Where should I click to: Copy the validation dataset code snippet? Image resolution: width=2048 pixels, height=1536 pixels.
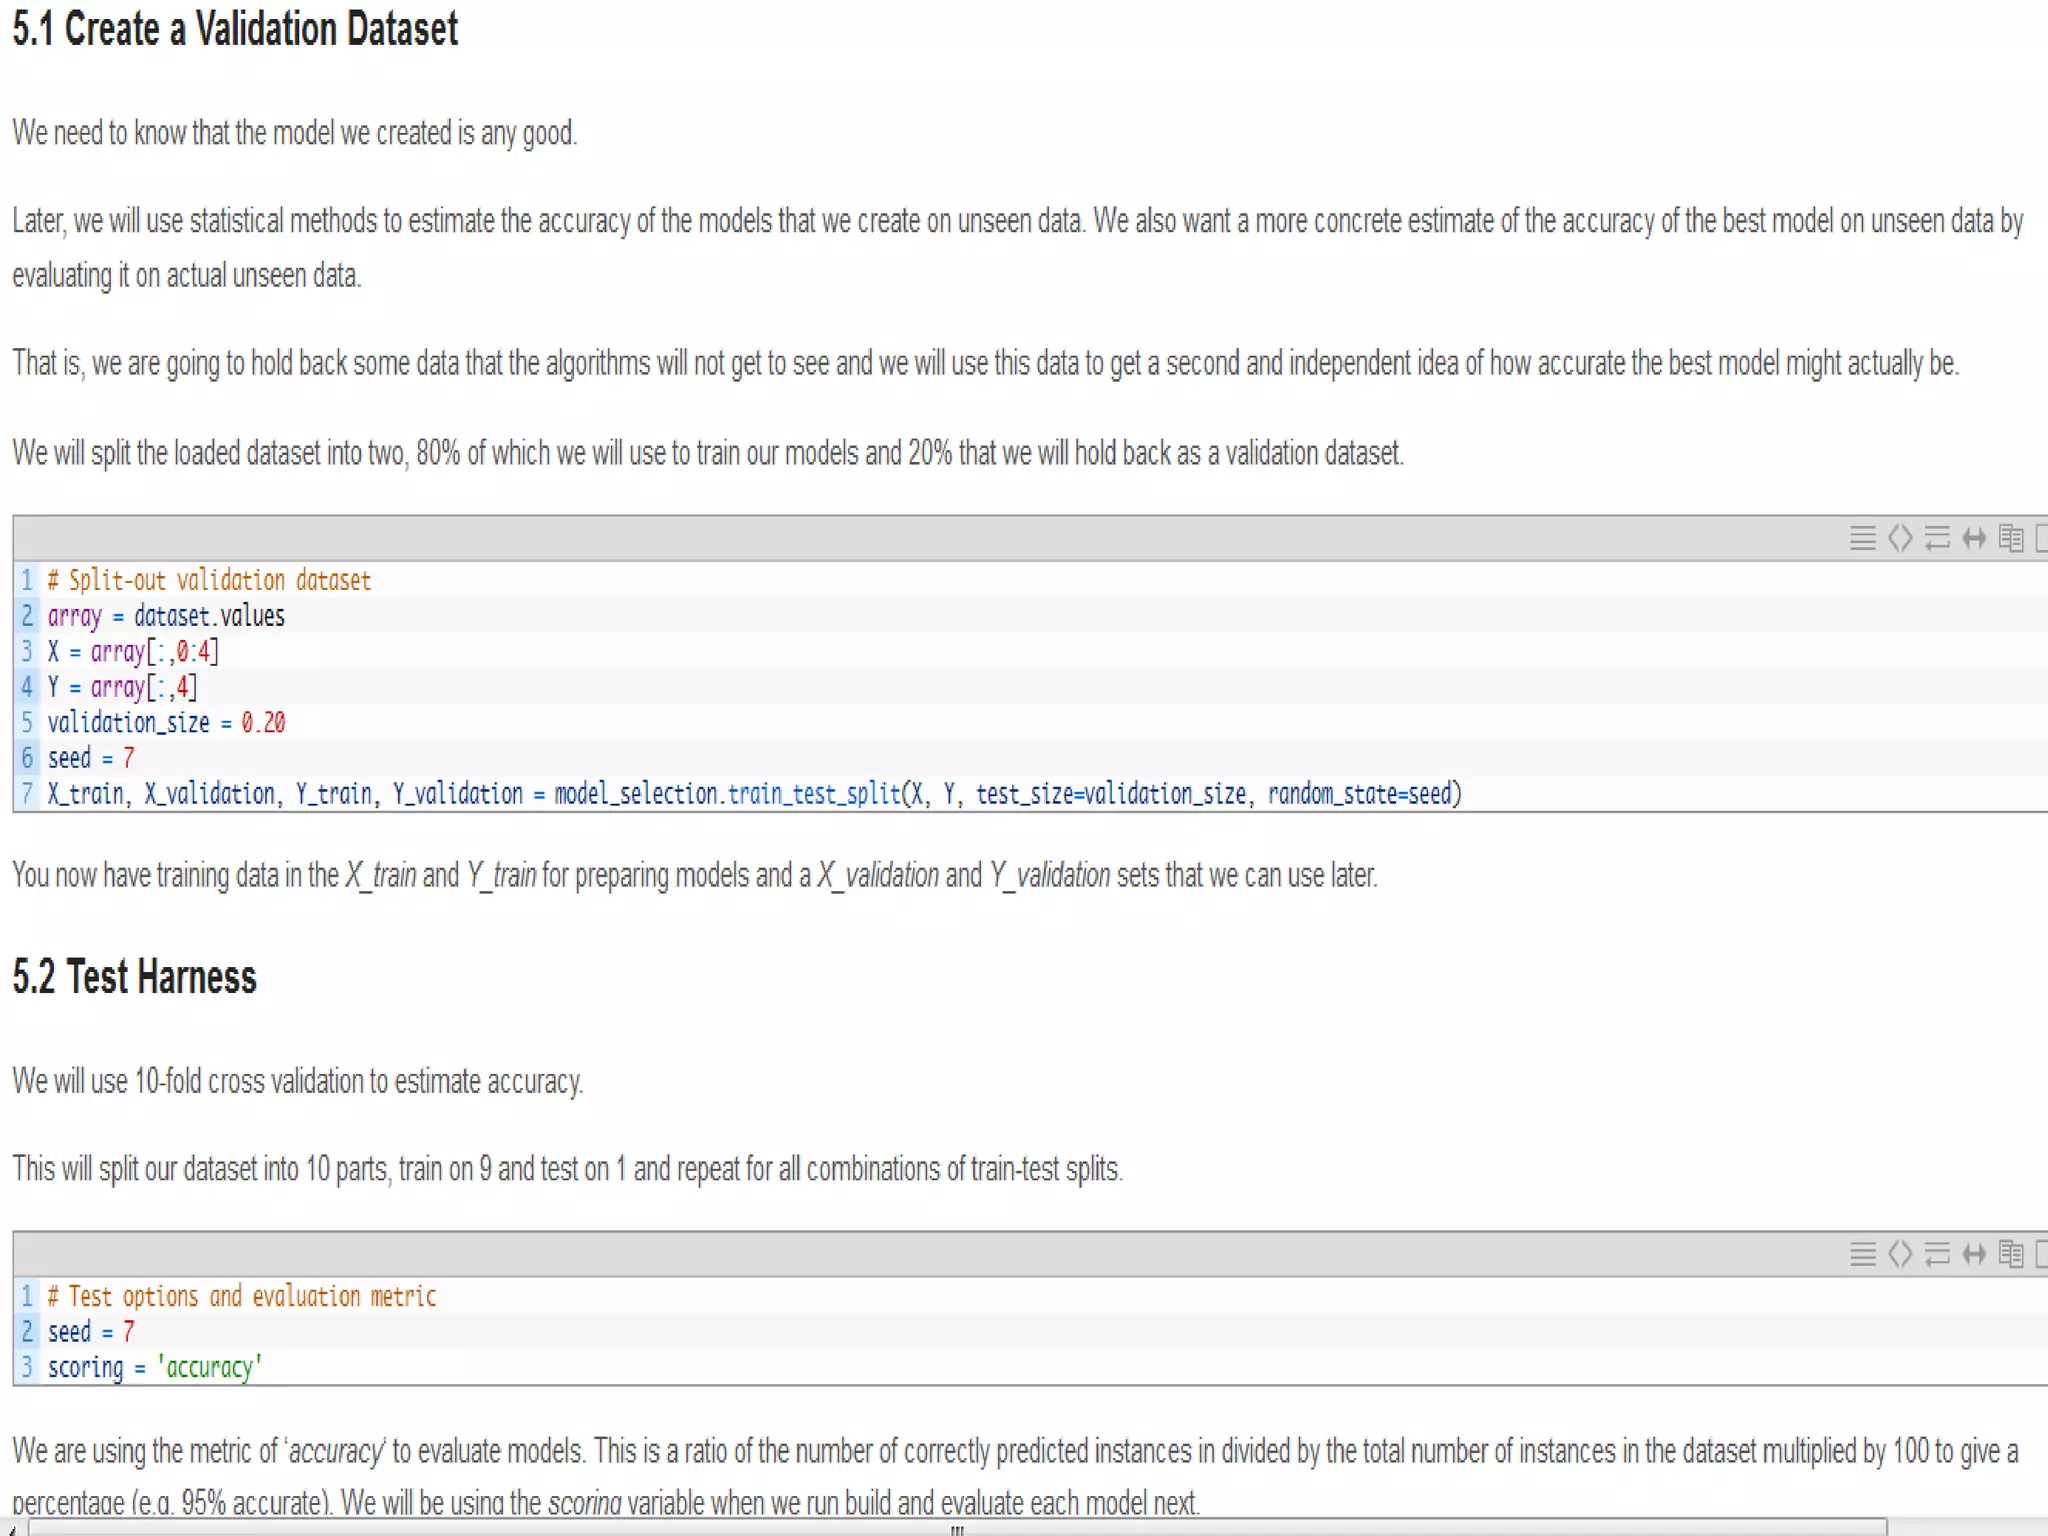pos(2011,538)
